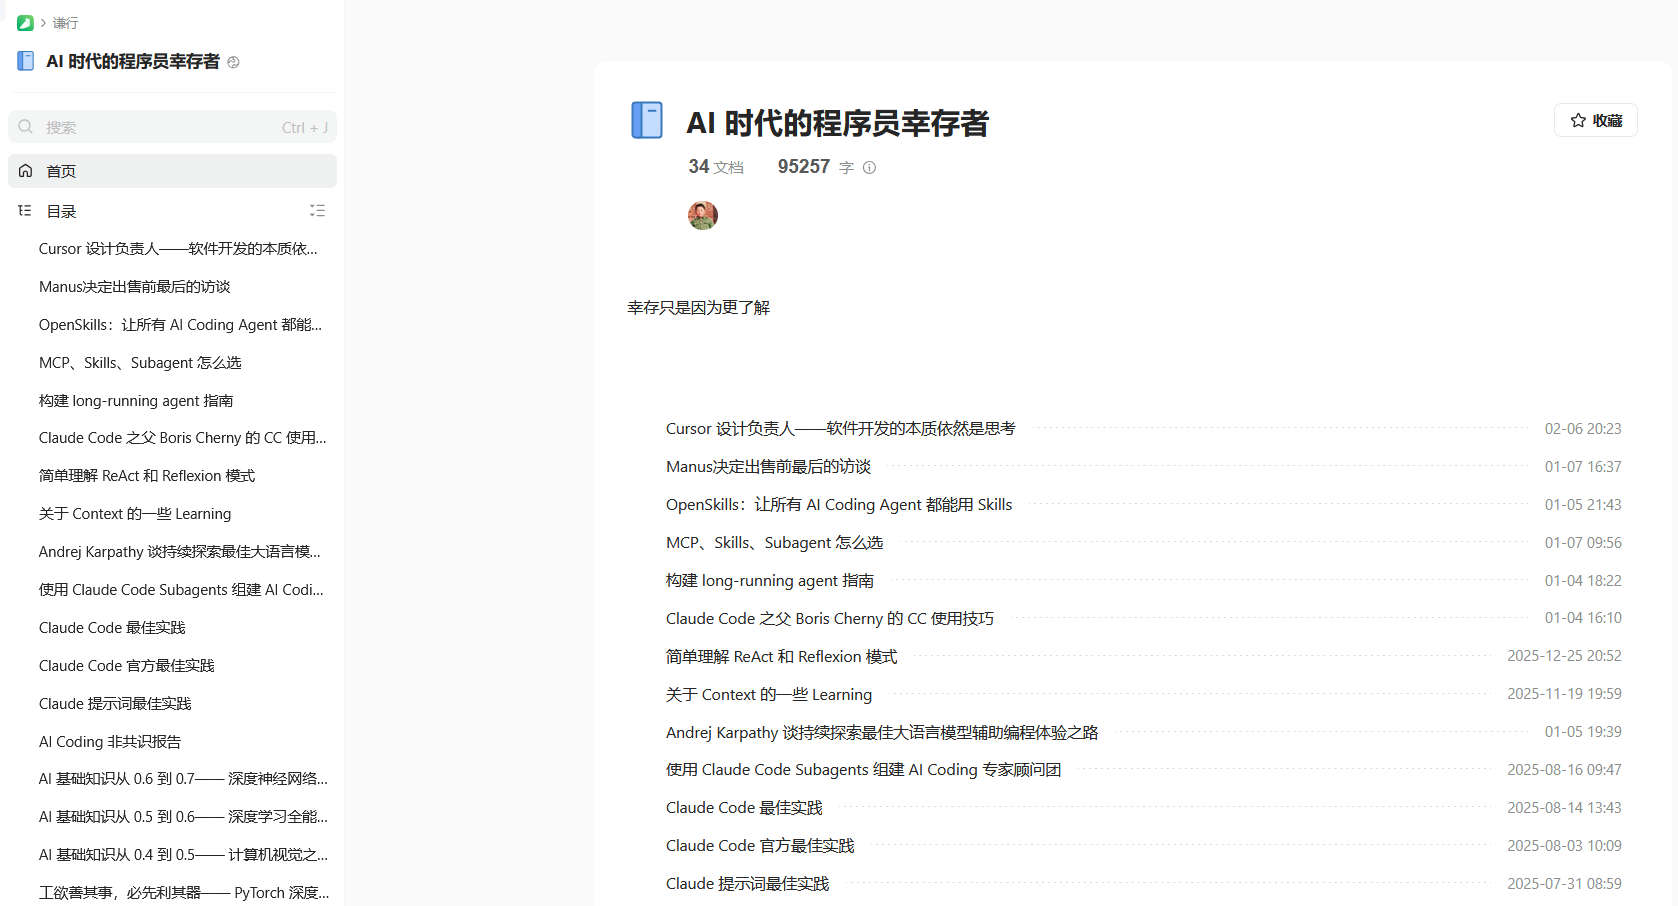Viewport: 1678px width, 906px height.
Task: Open the 目录 table of contents
Action: click(62, 211)
